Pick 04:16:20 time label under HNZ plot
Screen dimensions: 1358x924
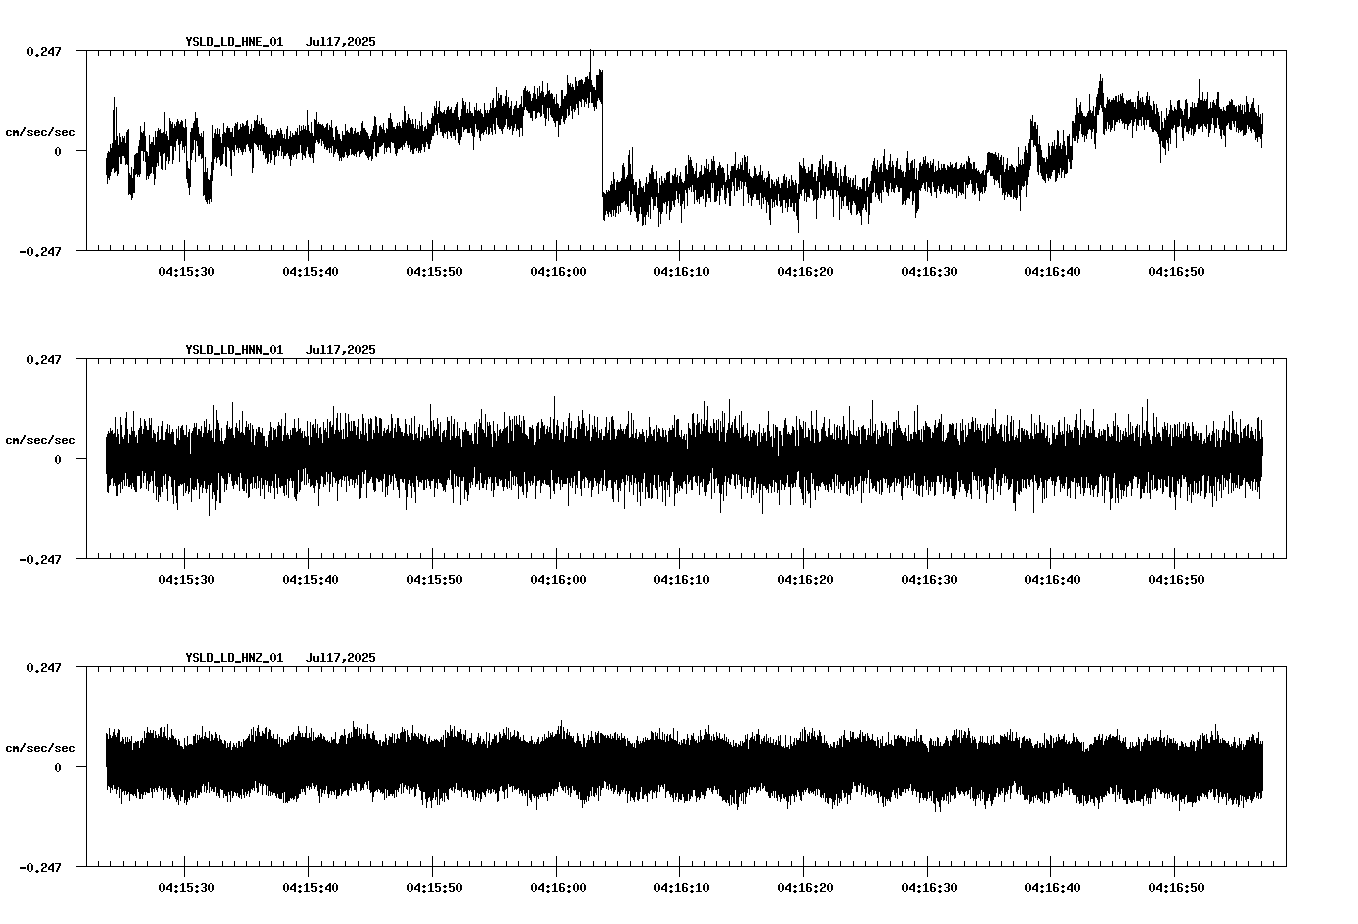[x=804, y=888]
